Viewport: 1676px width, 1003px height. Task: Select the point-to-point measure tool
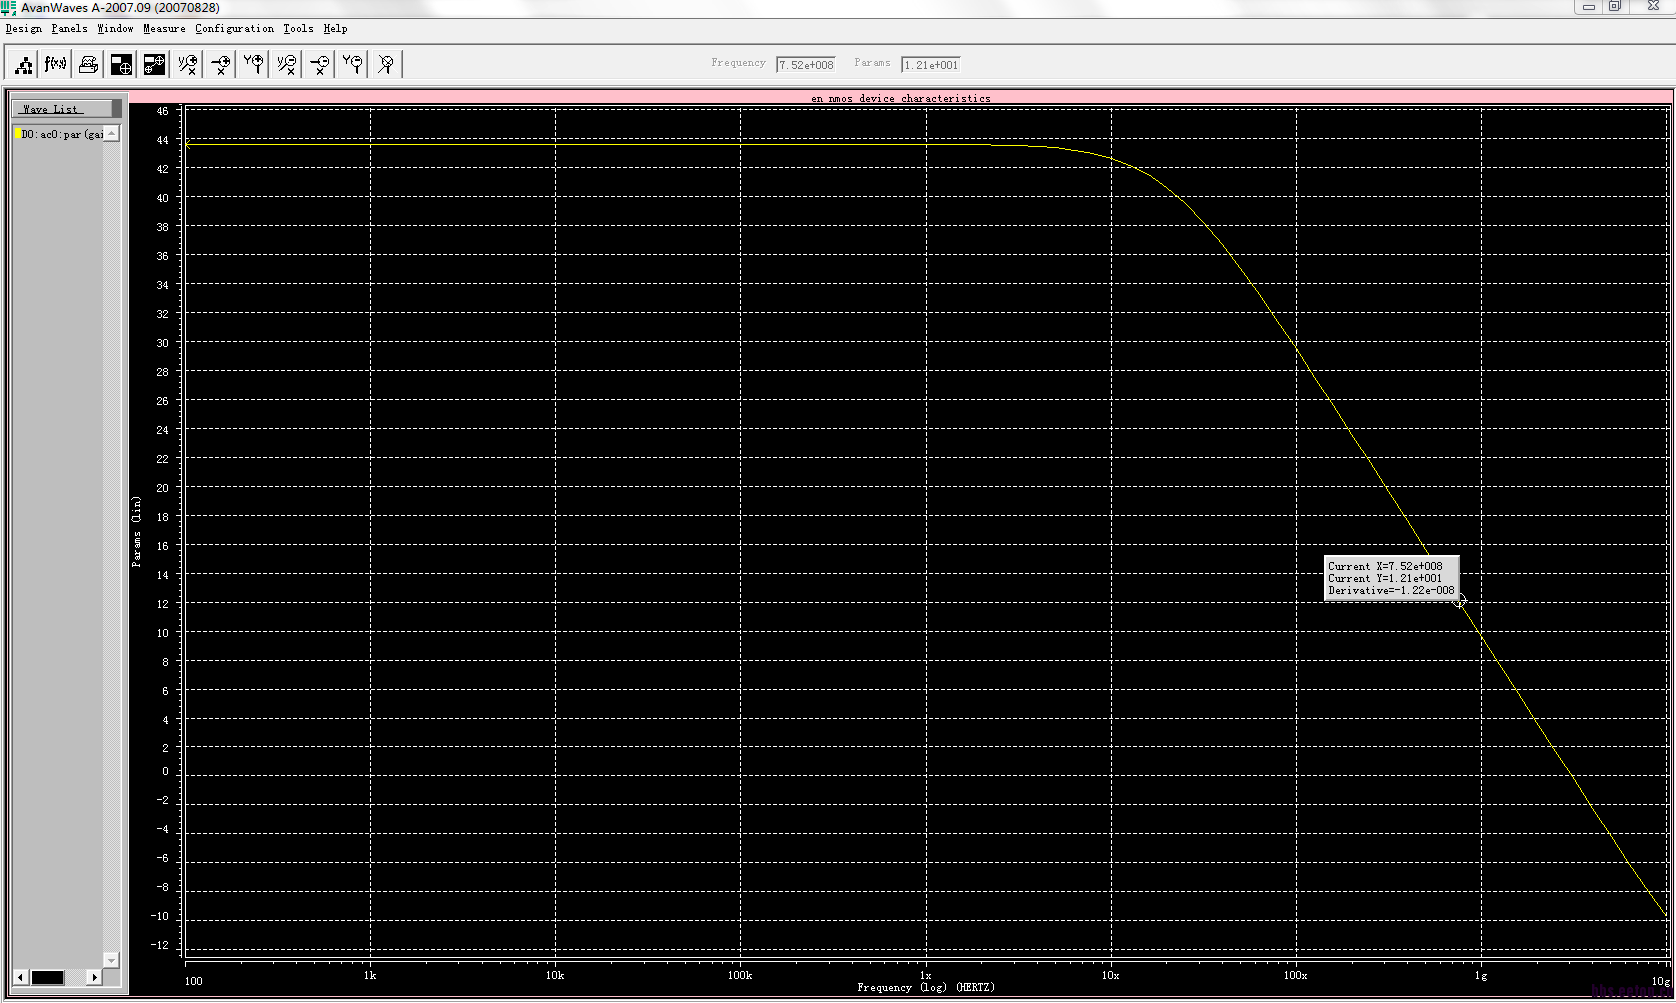point(155,65)
